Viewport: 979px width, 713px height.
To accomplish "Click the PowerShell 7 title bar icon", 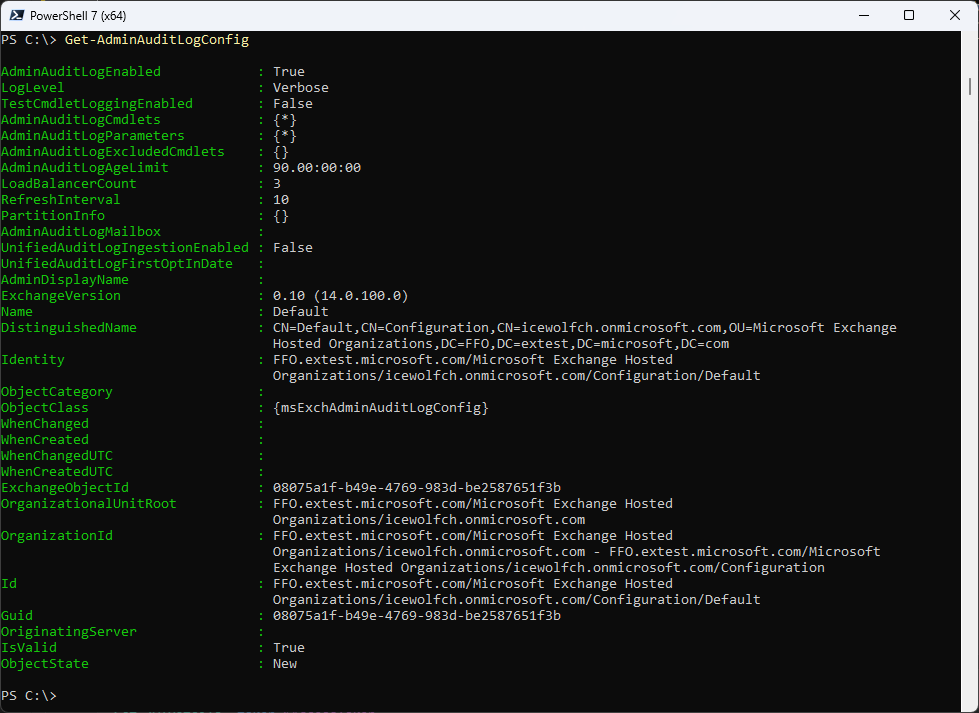I will point(16,16).
